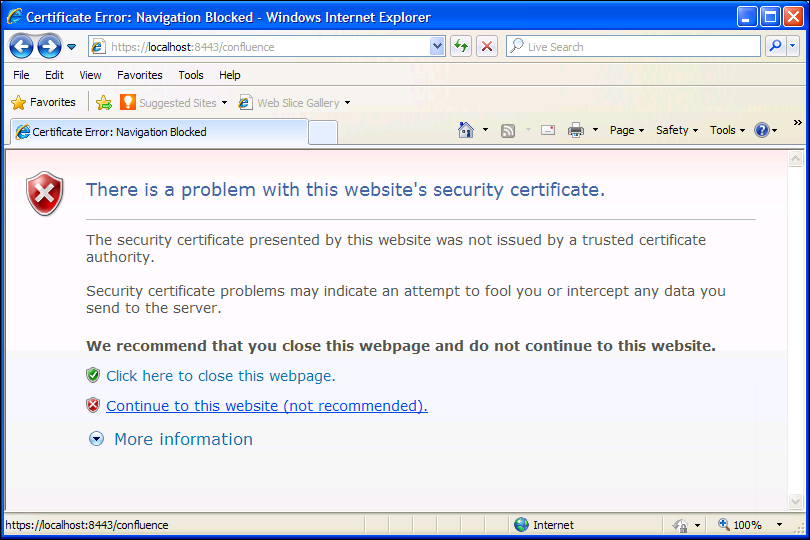Click the Back navigation arrow button

pyautogui.click(x=21, y=47)
